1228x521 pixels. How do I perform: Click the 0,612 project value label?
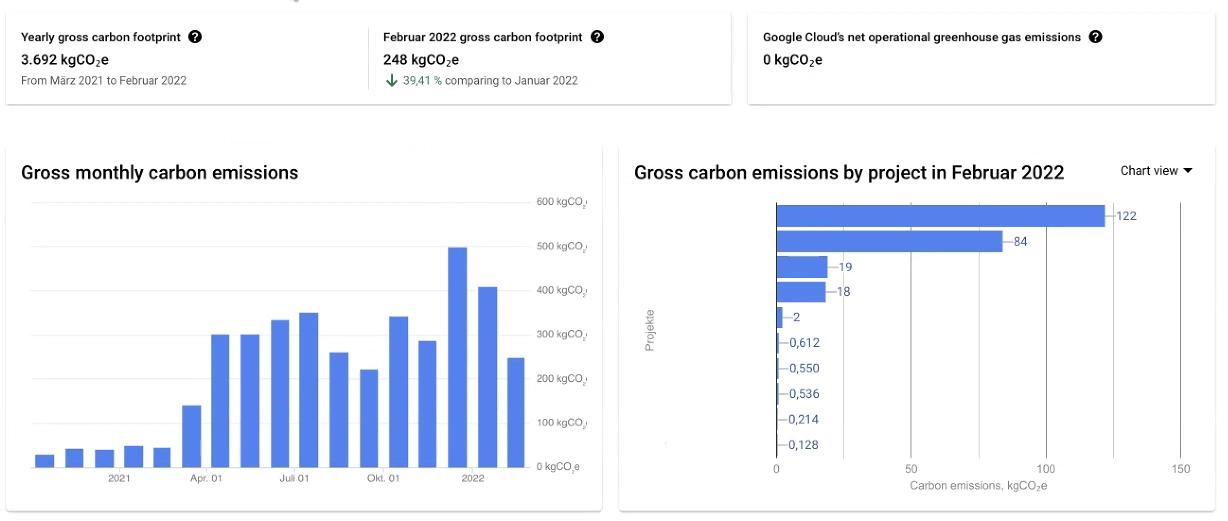click(x=804, y=343)
